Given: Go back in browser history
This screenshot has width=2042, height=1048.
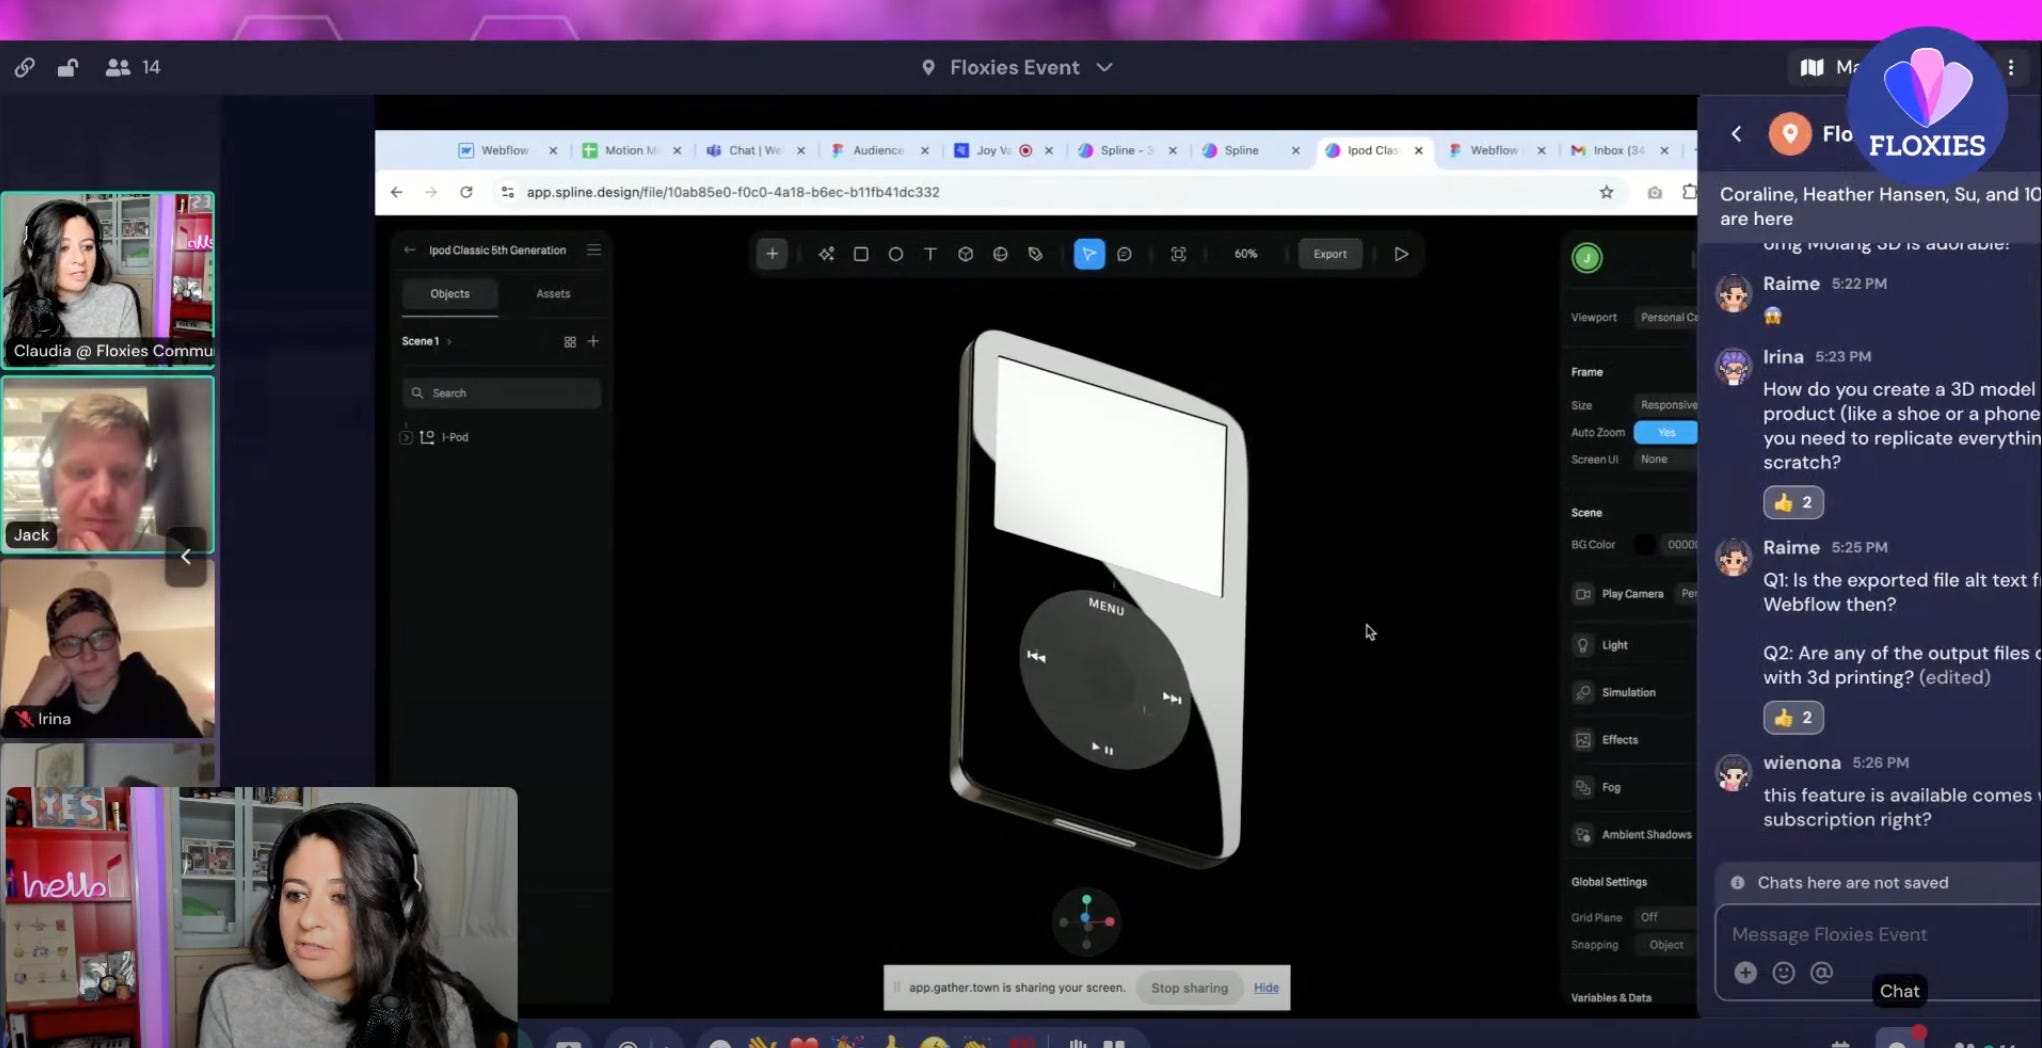Looking at the screenshot, I should point(397,192).
